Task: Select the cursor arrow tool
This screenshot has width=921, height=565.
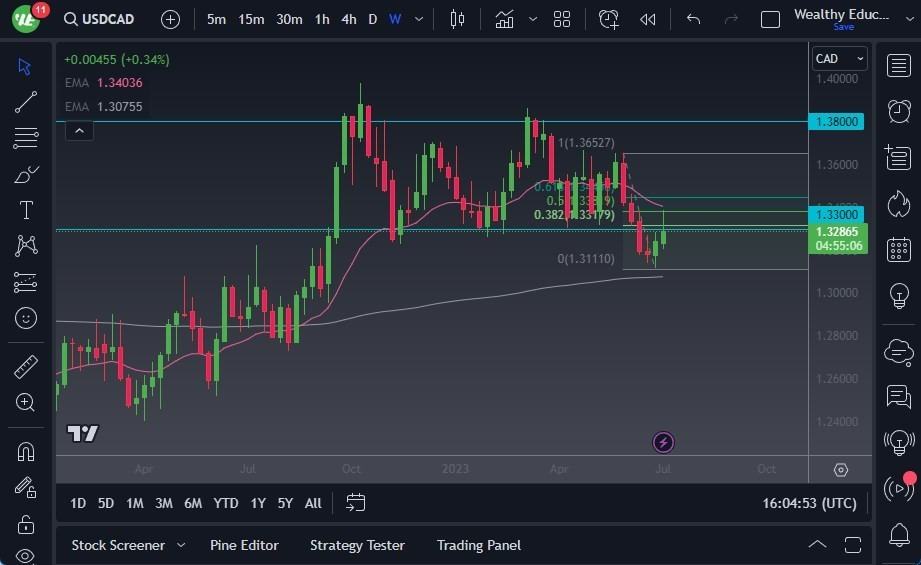Action: [x=25, y=66]
